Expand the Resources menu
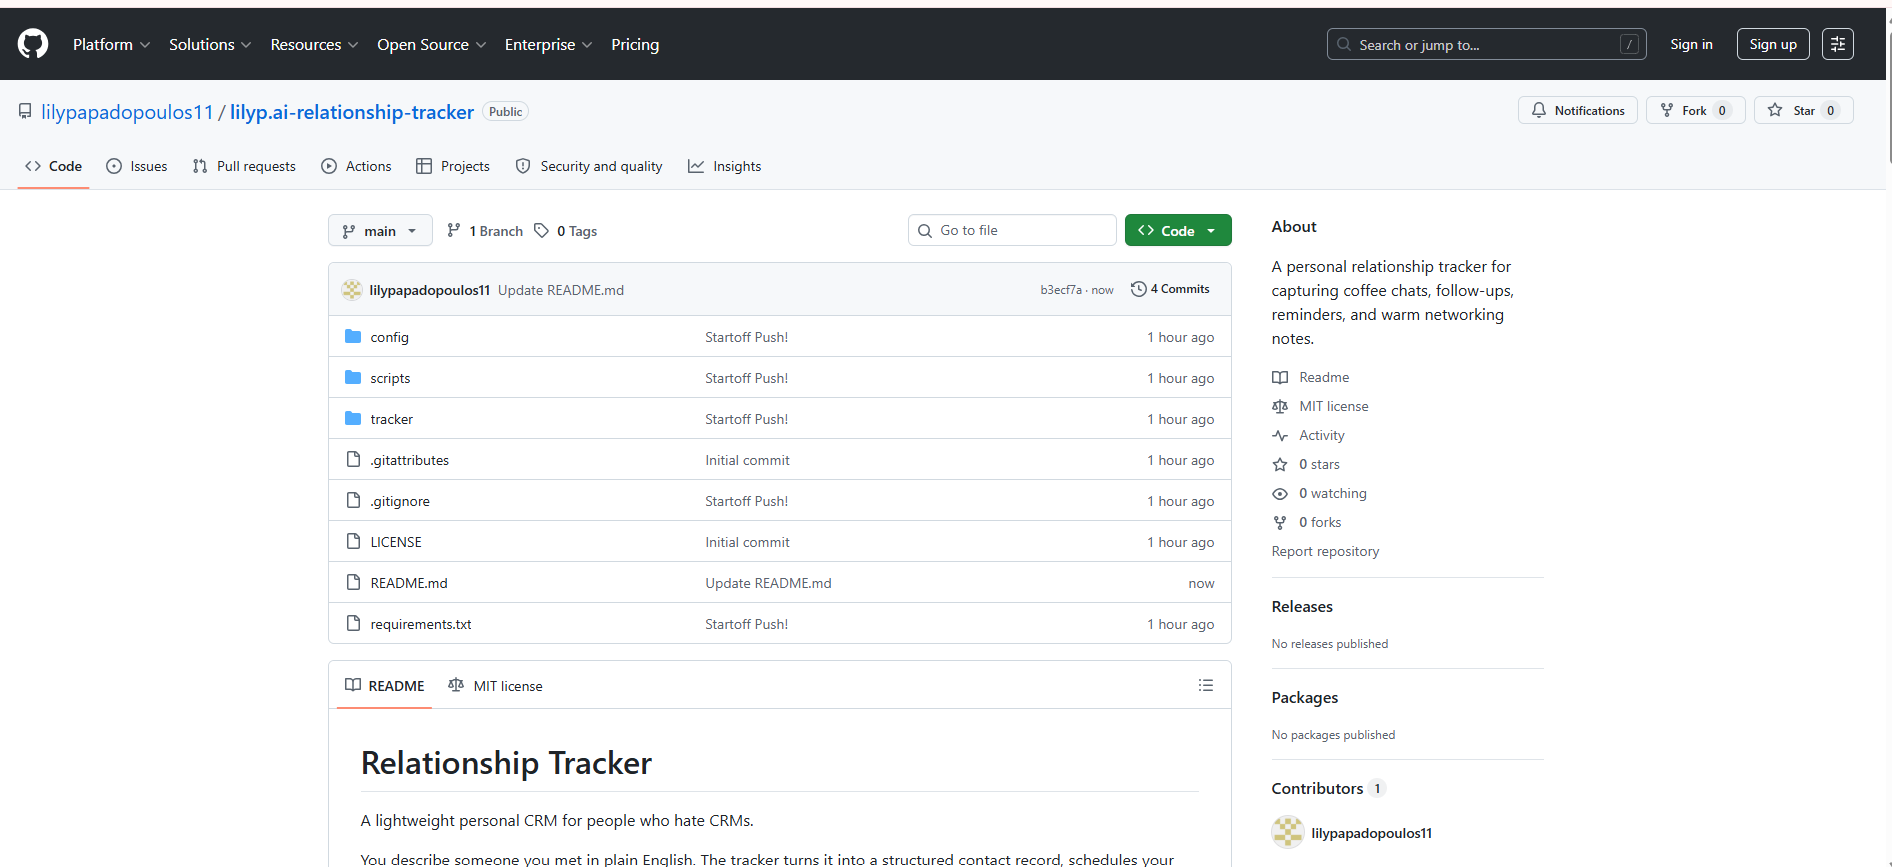This screenshot has height=867, width=1892. click(x=314, y=45)
